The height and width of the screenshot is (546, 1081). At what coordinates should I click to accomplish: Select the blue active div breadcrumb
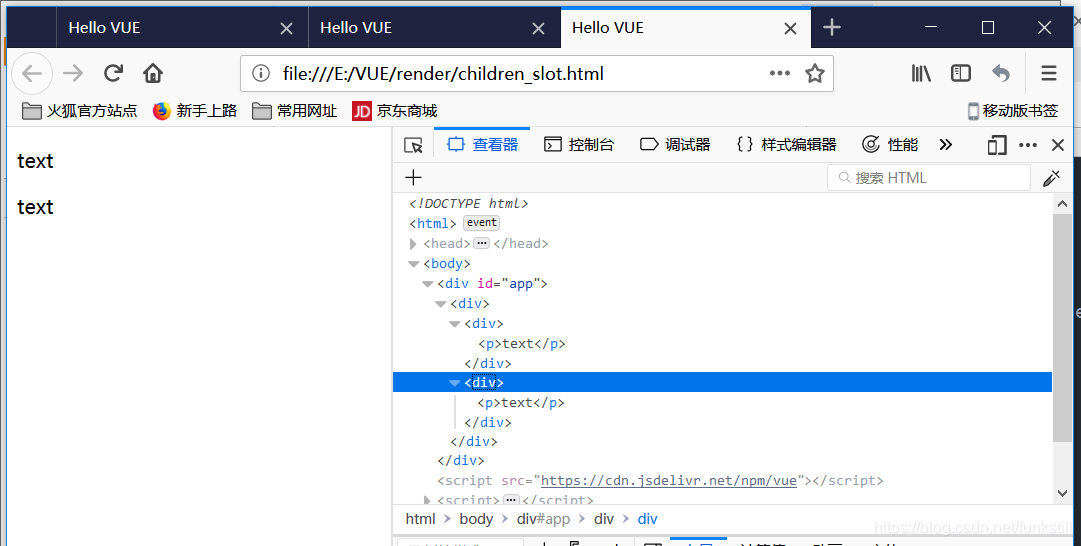click(x=647, y=519)
